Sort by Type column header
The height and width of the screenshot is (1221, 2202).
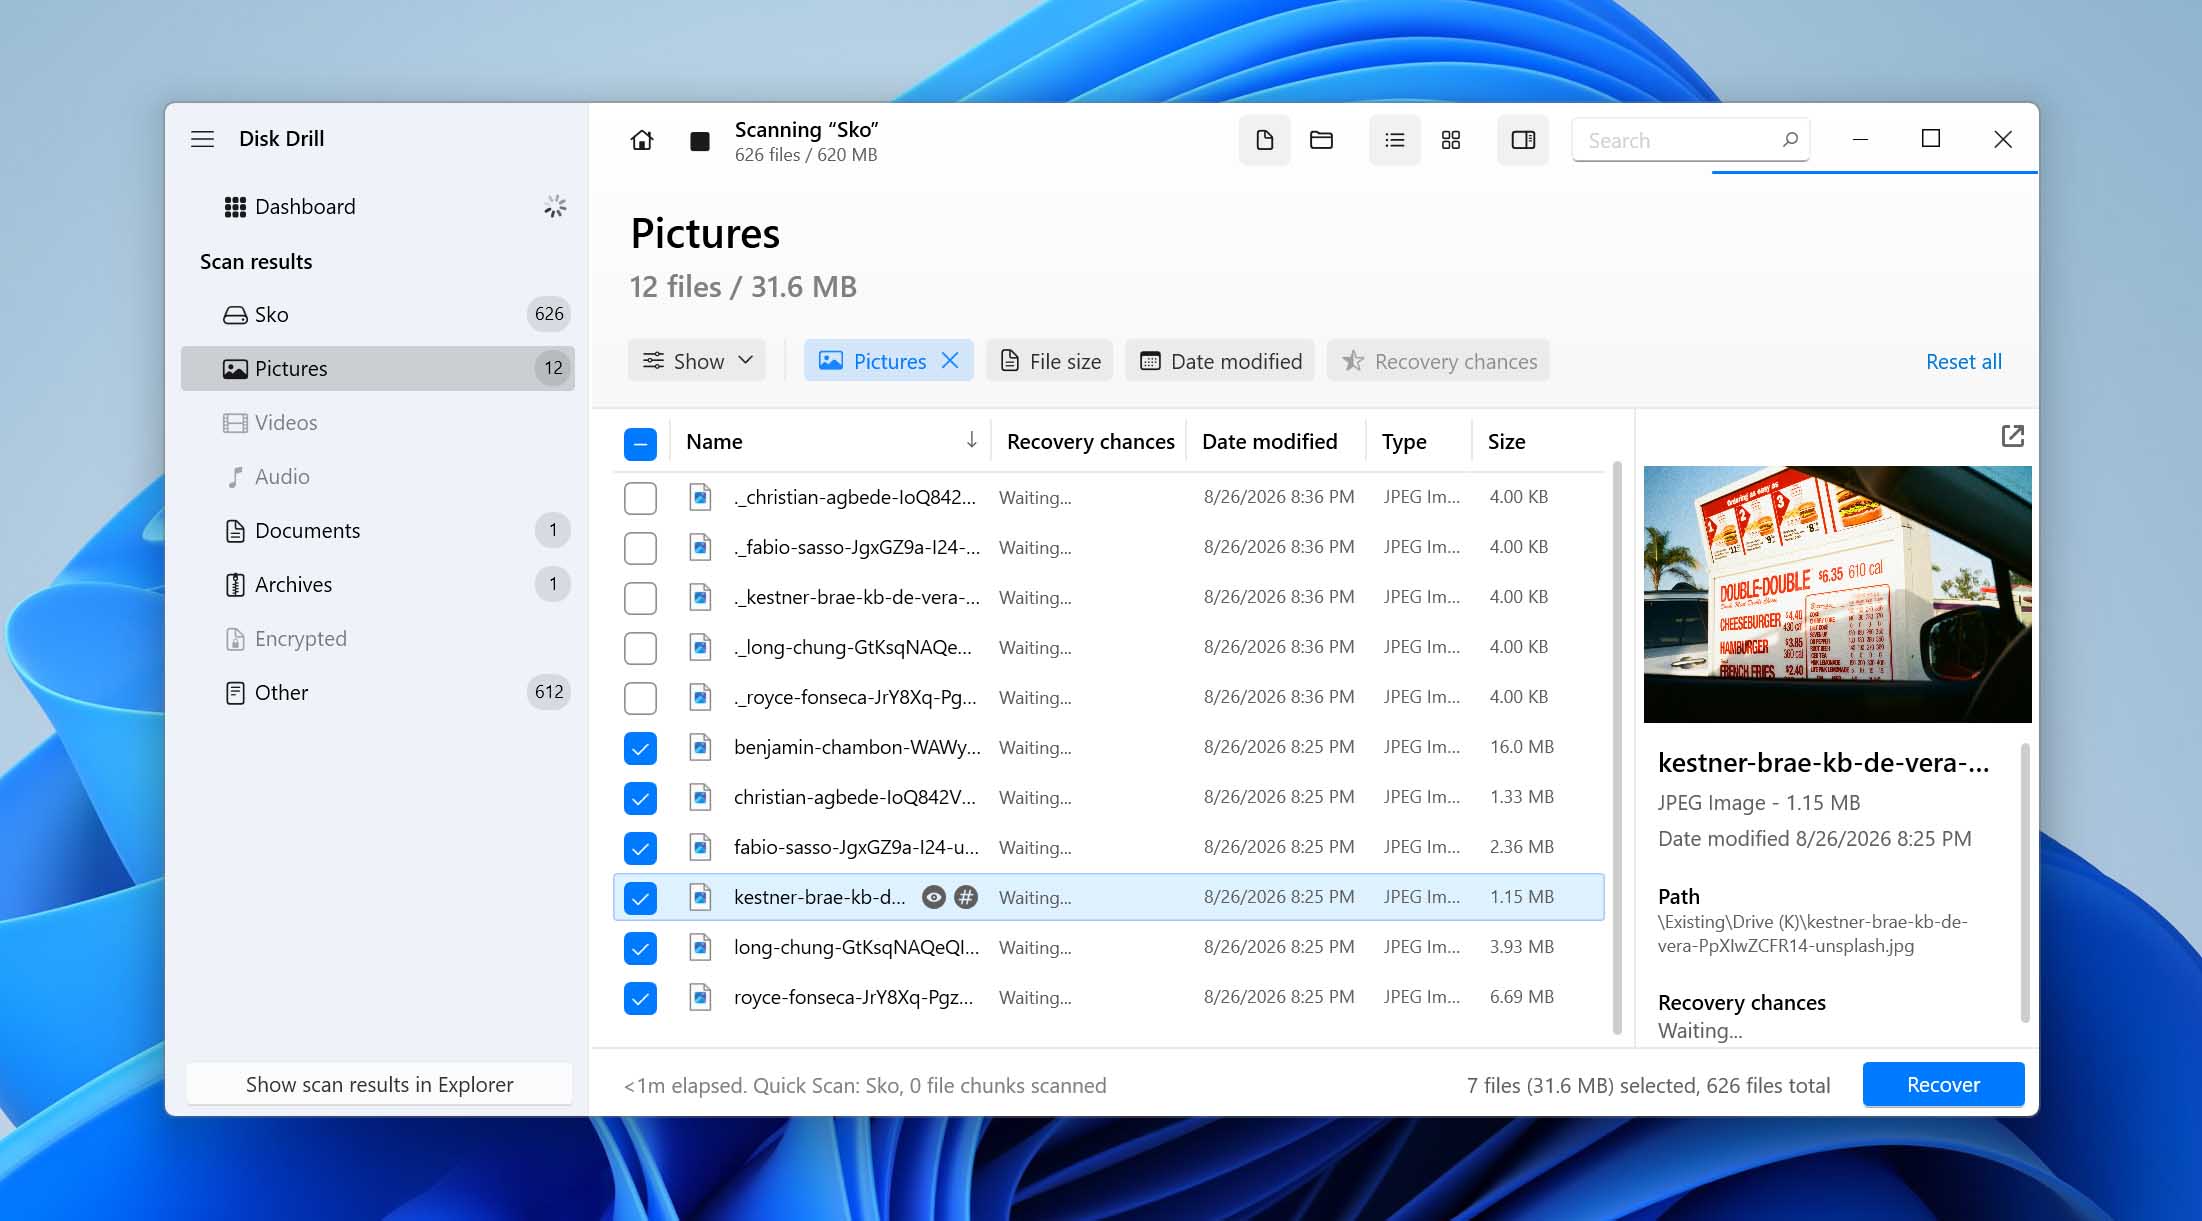pyautogui.click(x=1404, y=441)
